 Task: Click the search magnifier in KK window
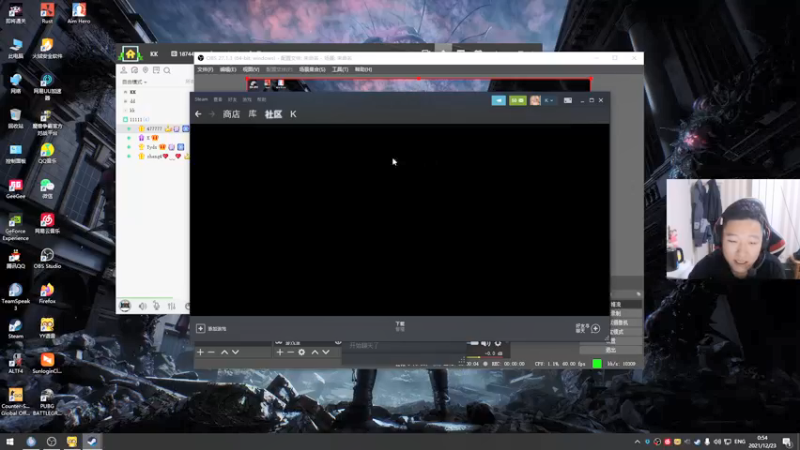167,70
